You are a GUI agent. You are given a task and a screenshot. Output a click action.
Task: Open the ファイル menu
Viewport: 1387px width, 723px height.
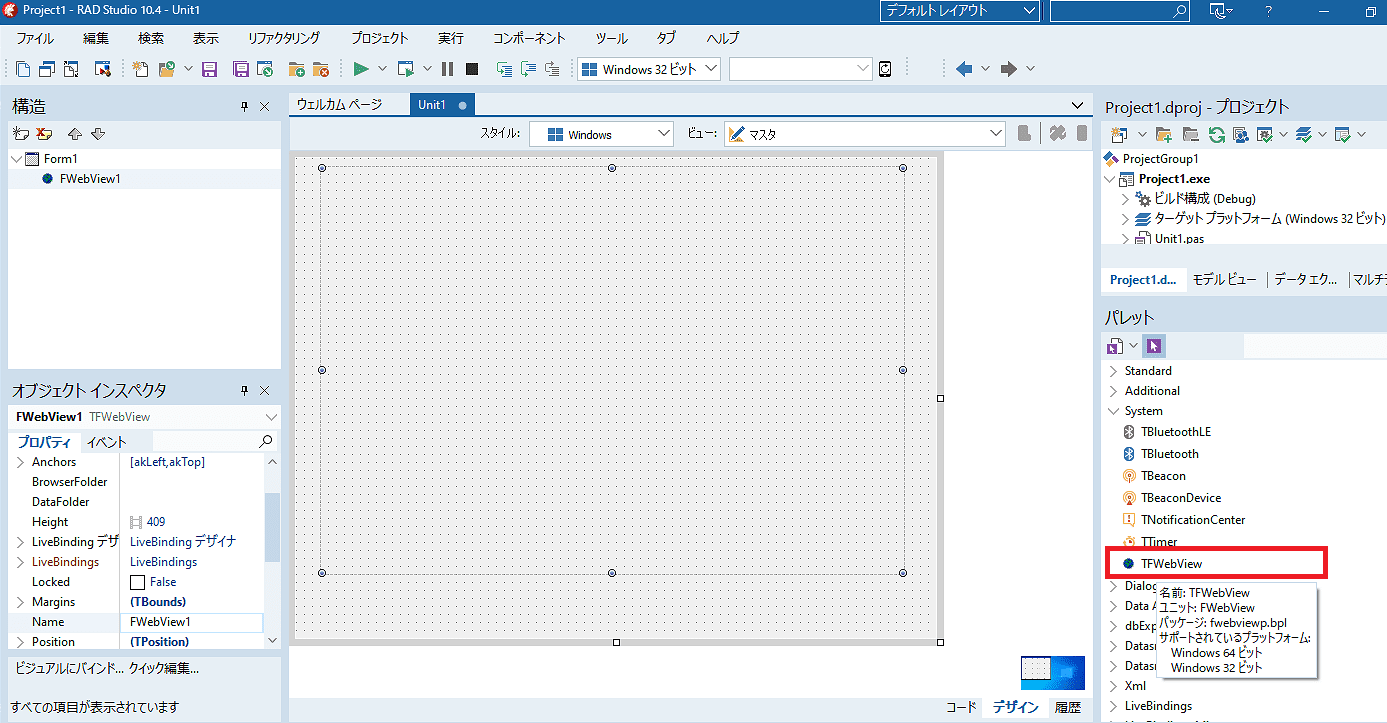(x=35, y=38)
